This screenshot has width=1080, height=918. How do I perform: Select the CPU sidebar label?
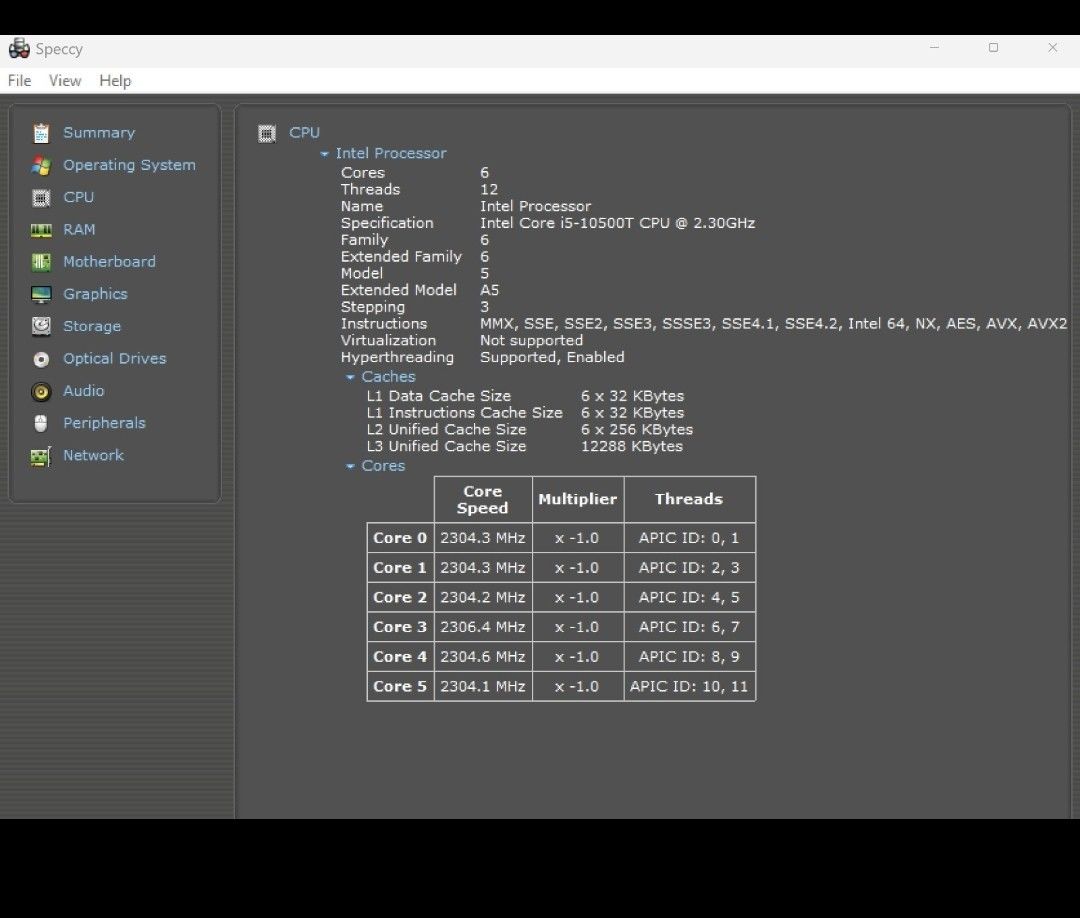pyautogui.click(x=79, y=197)
